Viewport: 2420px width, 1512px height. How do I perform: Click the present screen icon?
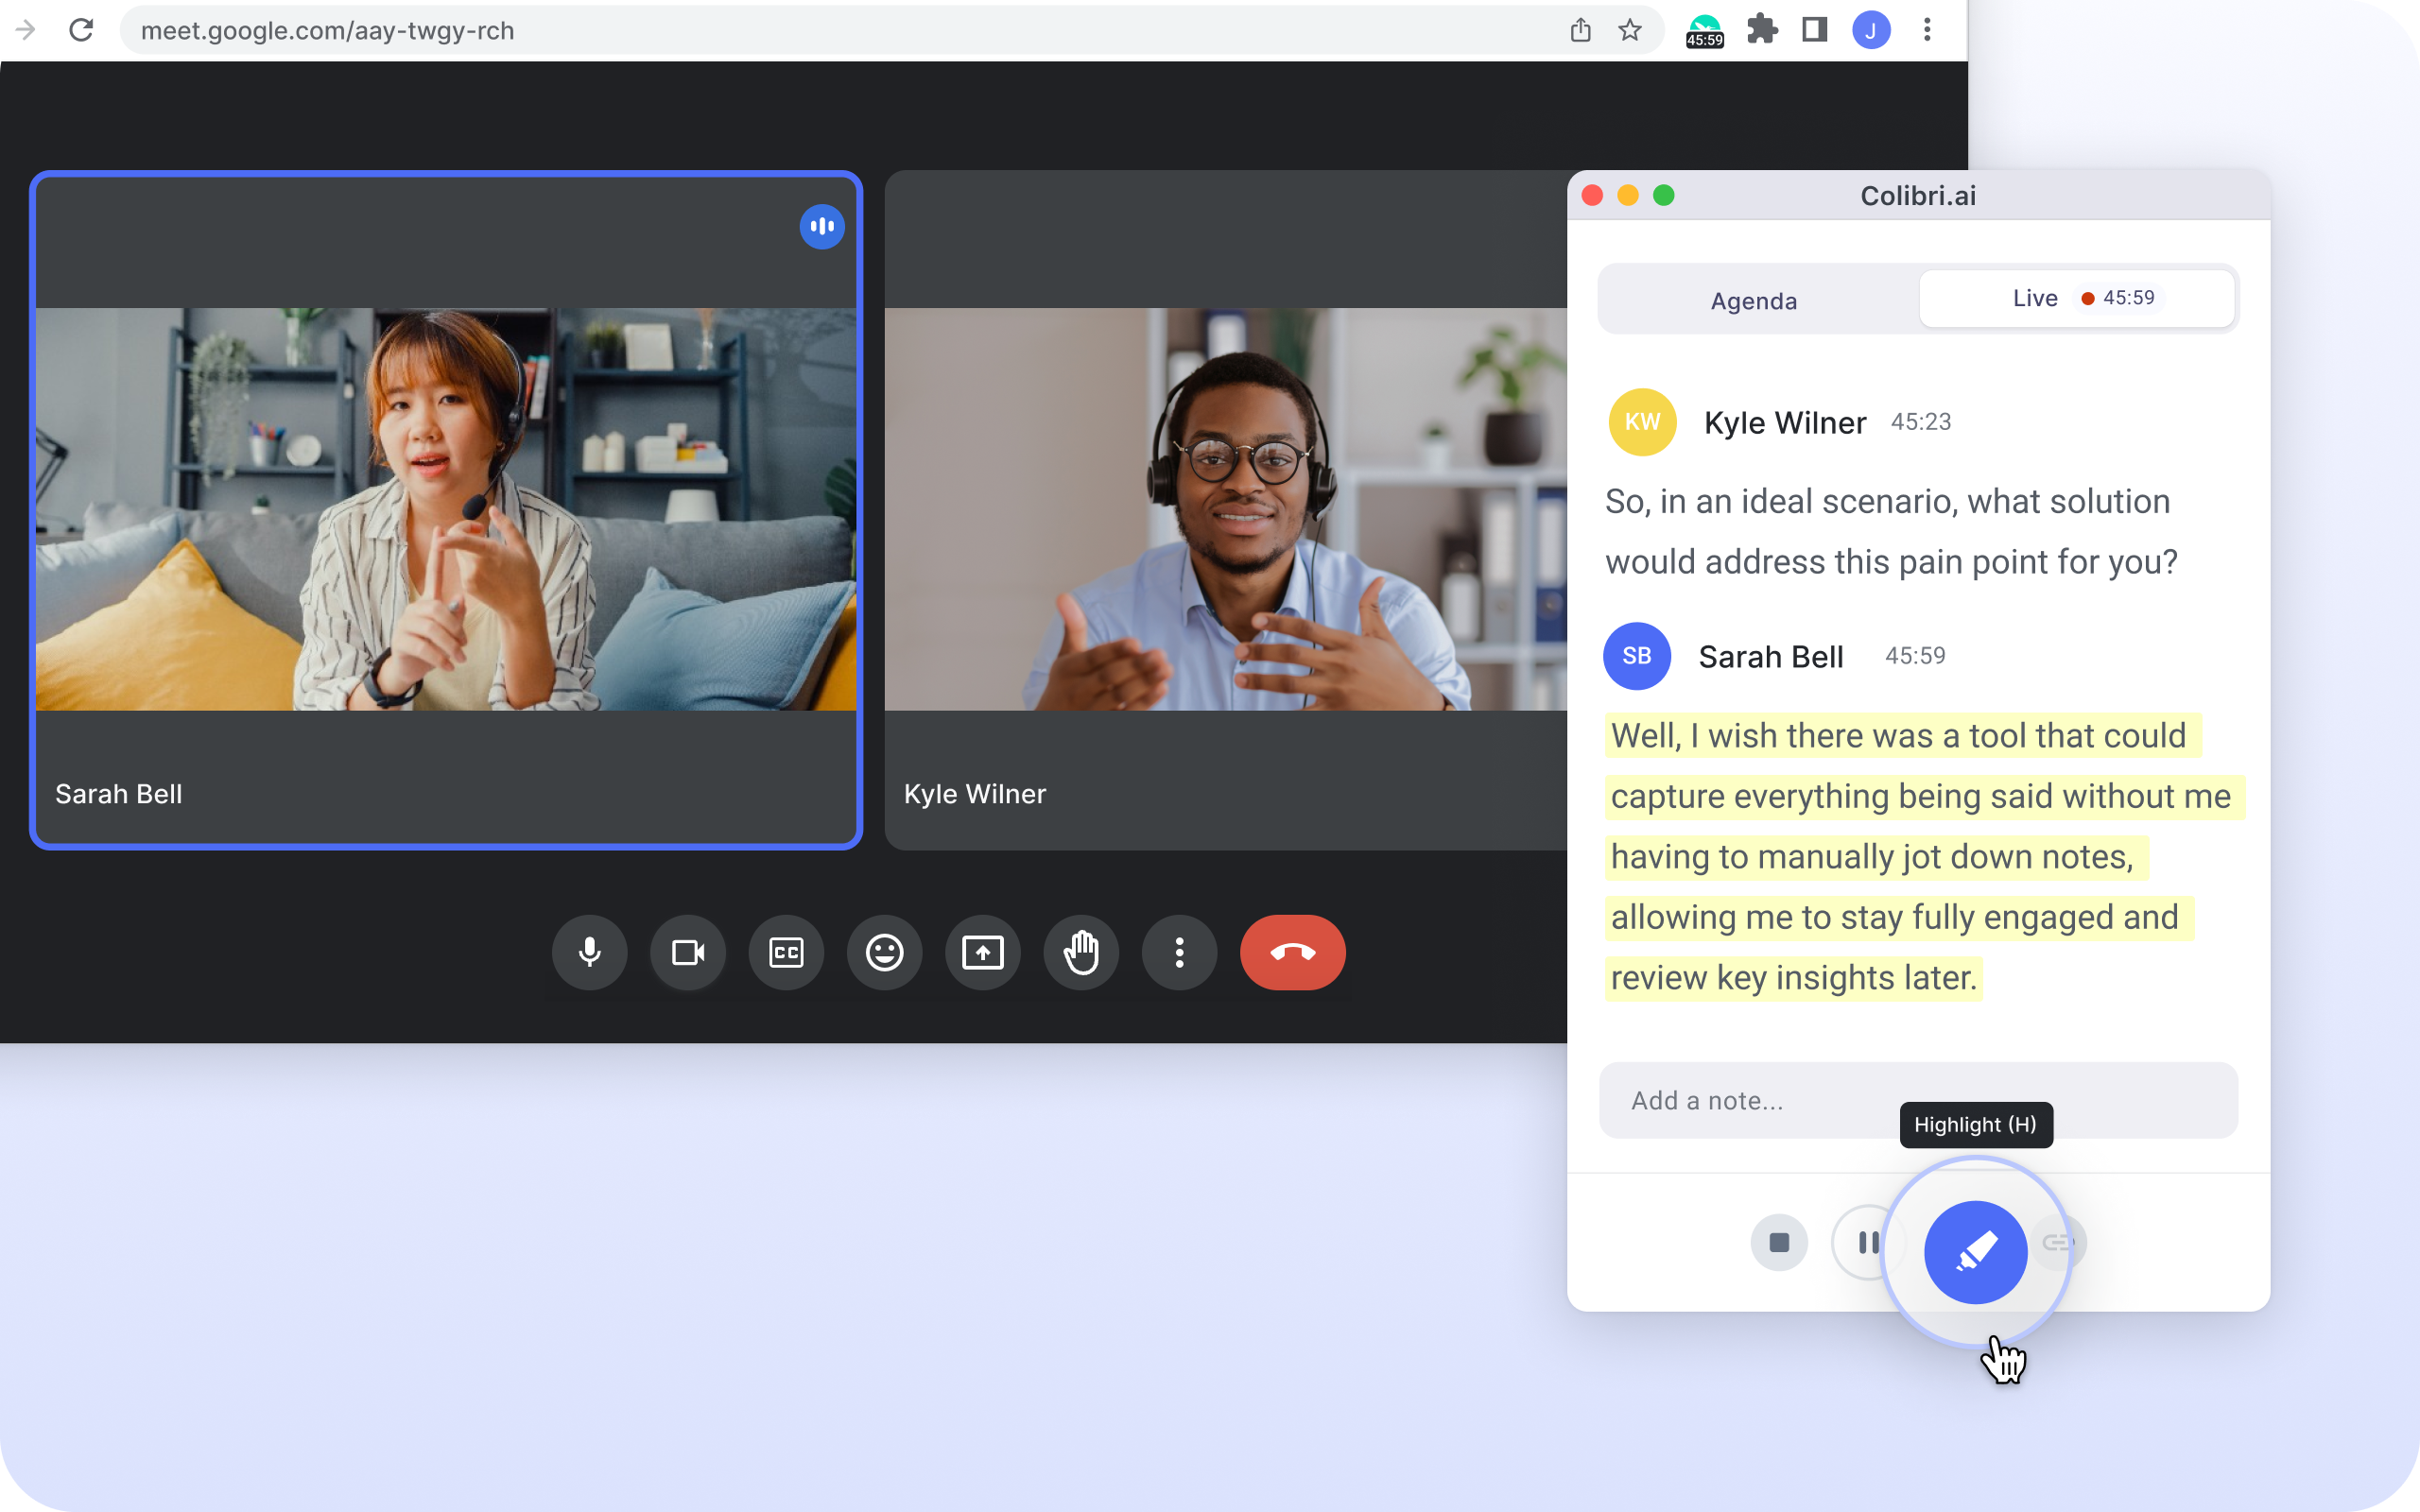(x=982, y=952)
